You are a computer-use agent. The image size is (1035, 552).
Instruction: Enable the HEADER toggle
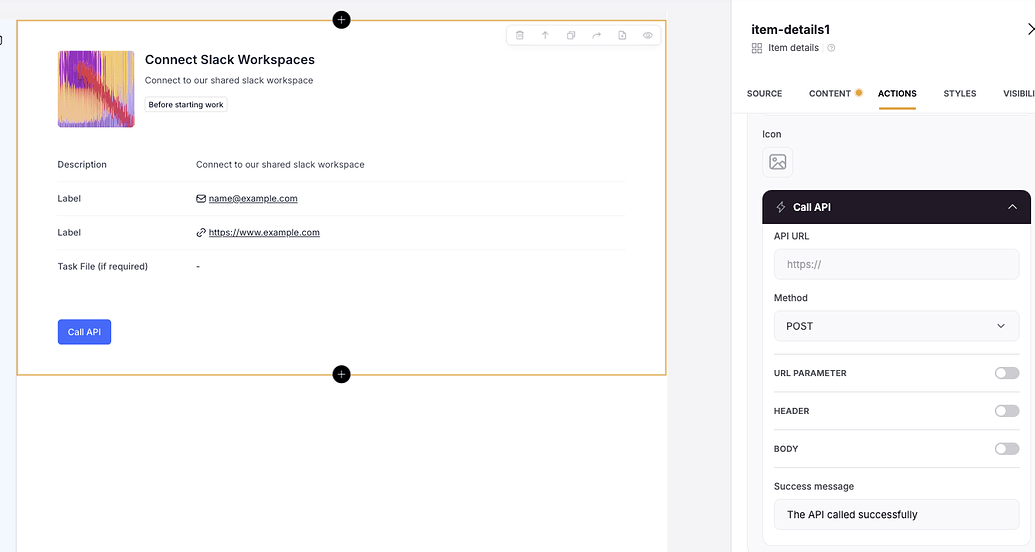tap(1007, 411)
